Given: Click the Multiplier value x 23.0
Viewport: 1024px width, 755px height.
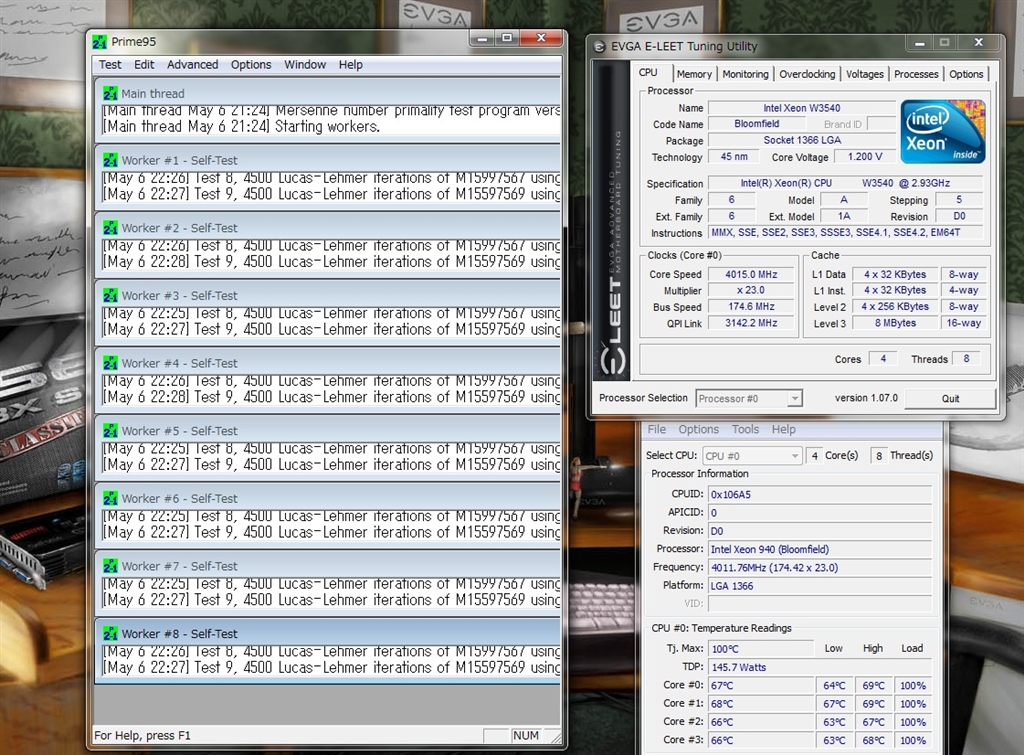Looking at the screenshot, I should [751, 291].
